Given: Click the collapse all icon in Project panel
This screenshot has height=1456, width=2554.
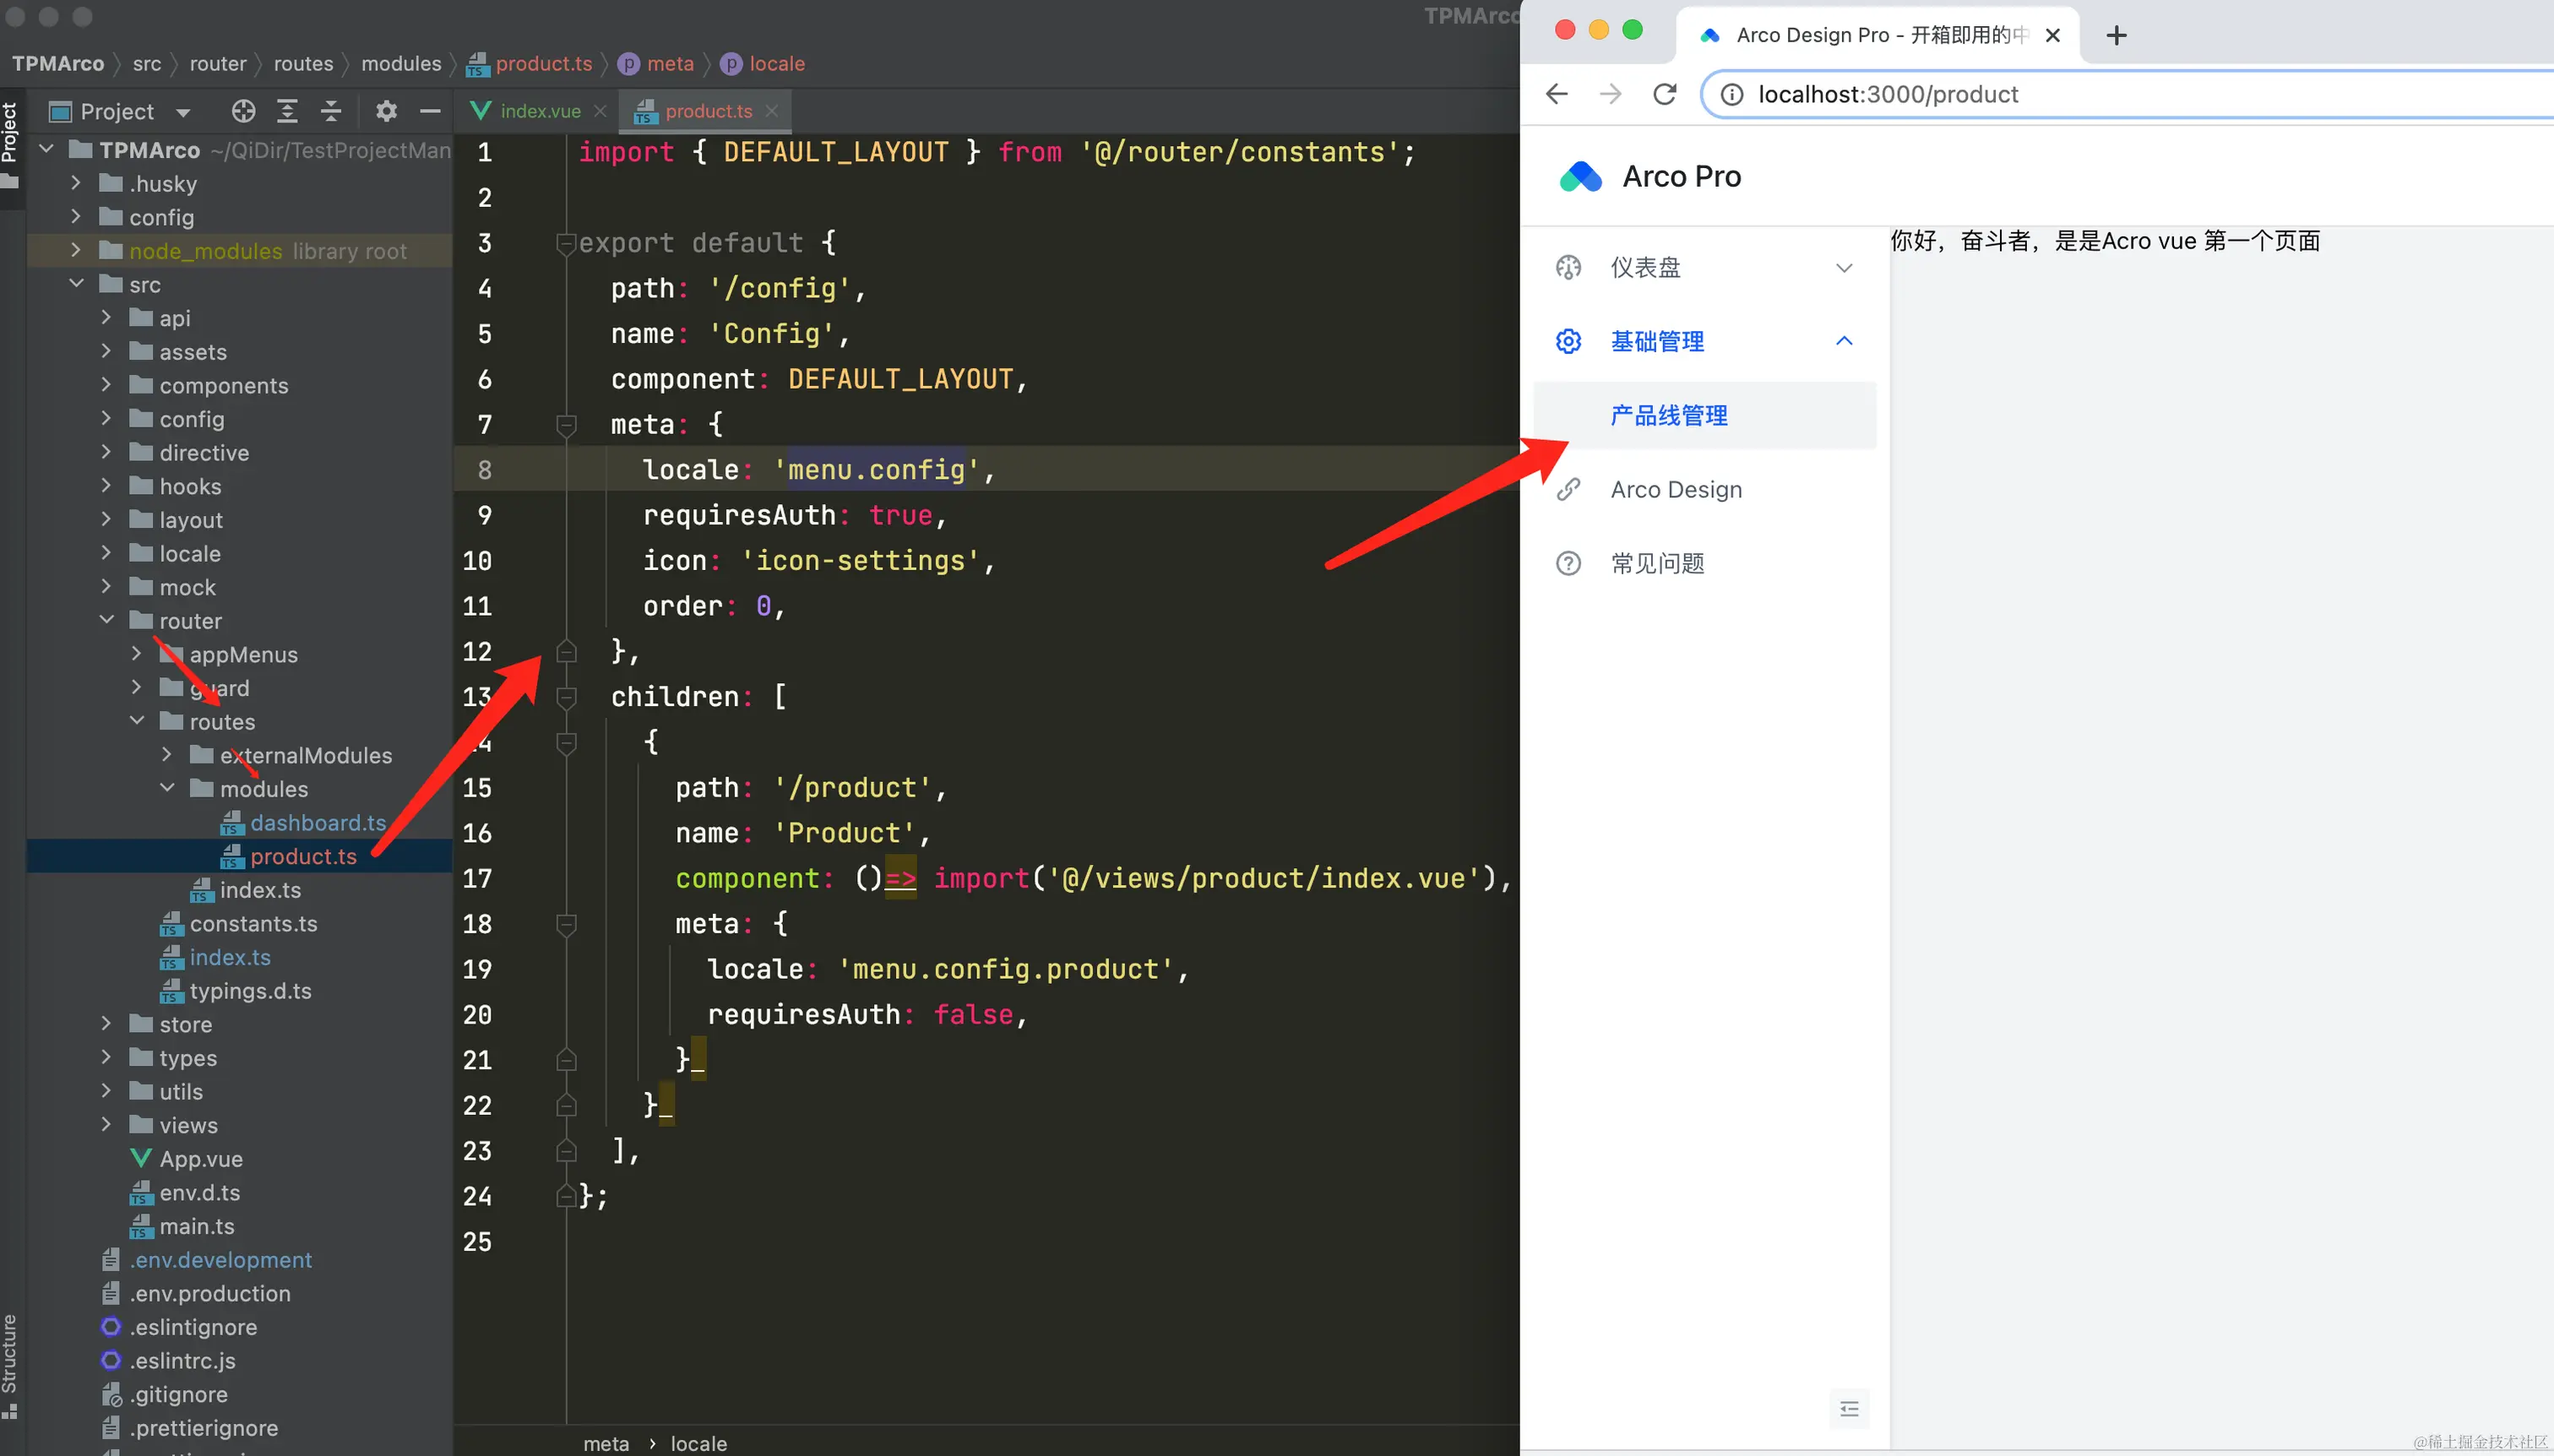Looking at the screenshot, I should [331, 111].
